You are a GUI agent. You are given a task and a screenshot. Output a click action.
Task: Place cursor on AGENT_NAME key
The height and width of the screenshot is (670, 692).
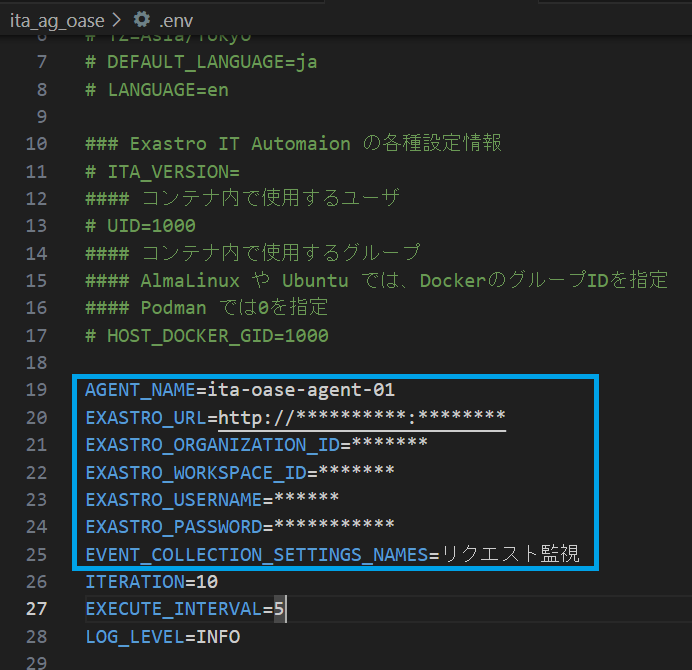[140, 390]
